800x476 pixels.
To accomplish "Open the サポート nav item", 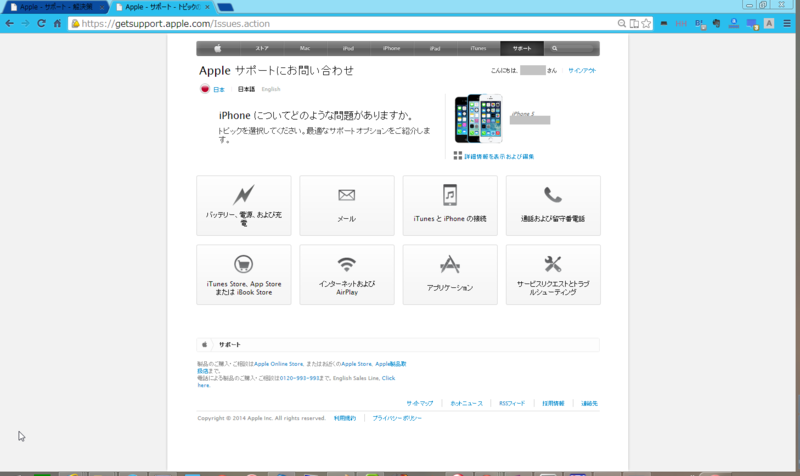I will (x=522, y=48).
